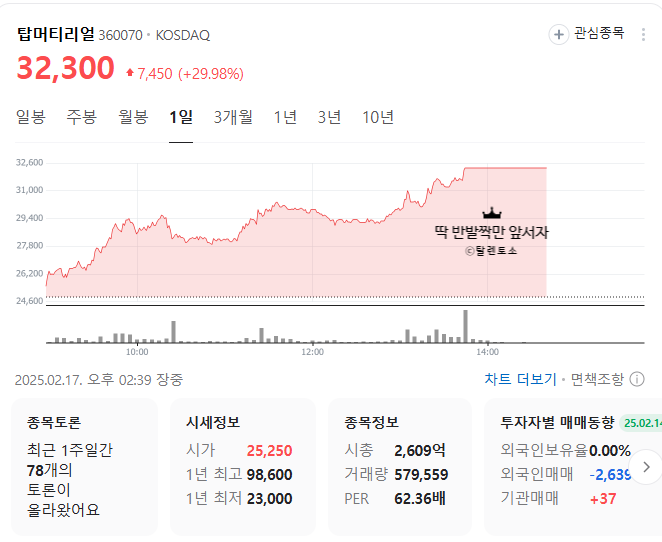This screenshot has height=542, width=662.
Task: Switch chart to the 10년 range
Action: pos(378,117)
